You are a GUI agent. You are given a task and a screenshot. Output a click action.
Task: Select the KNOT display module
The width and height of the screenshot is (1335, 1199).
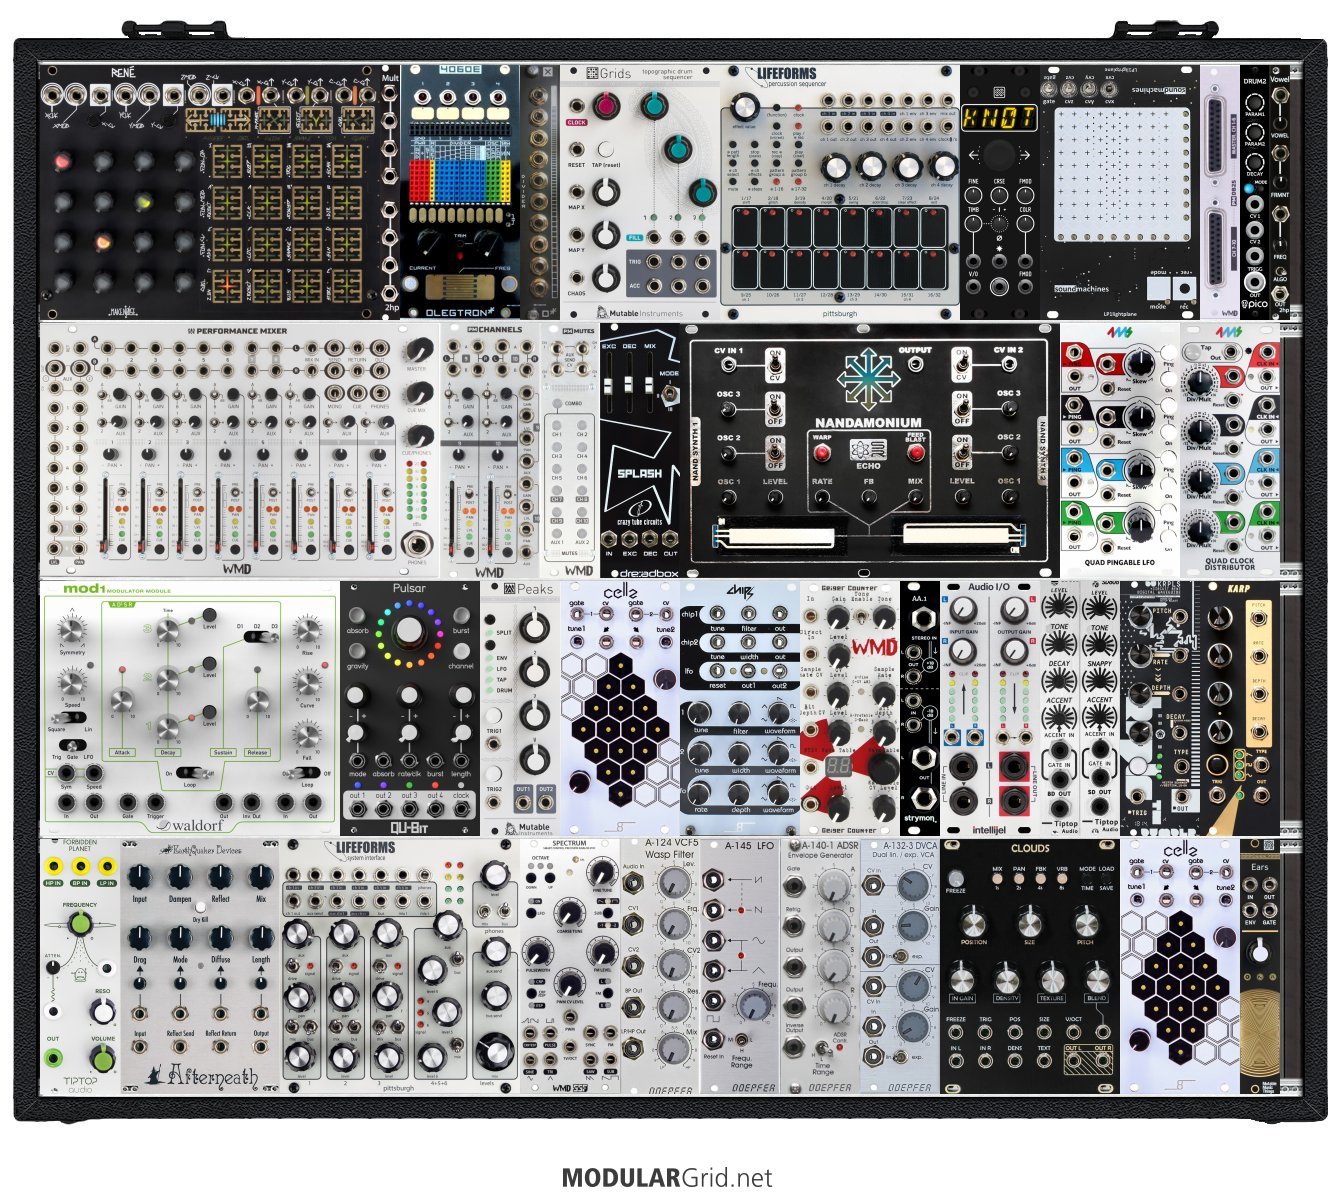click(x=999, y=192)
